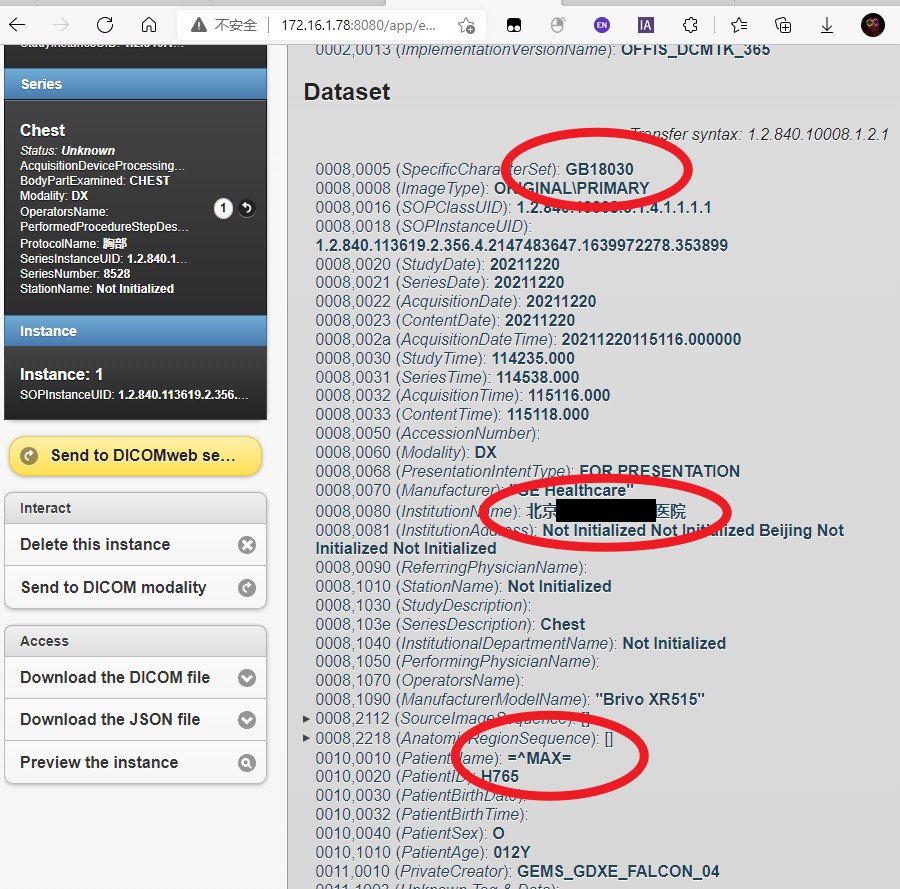Click the magnifier icon beside Preview the instance

click(247, 763)
